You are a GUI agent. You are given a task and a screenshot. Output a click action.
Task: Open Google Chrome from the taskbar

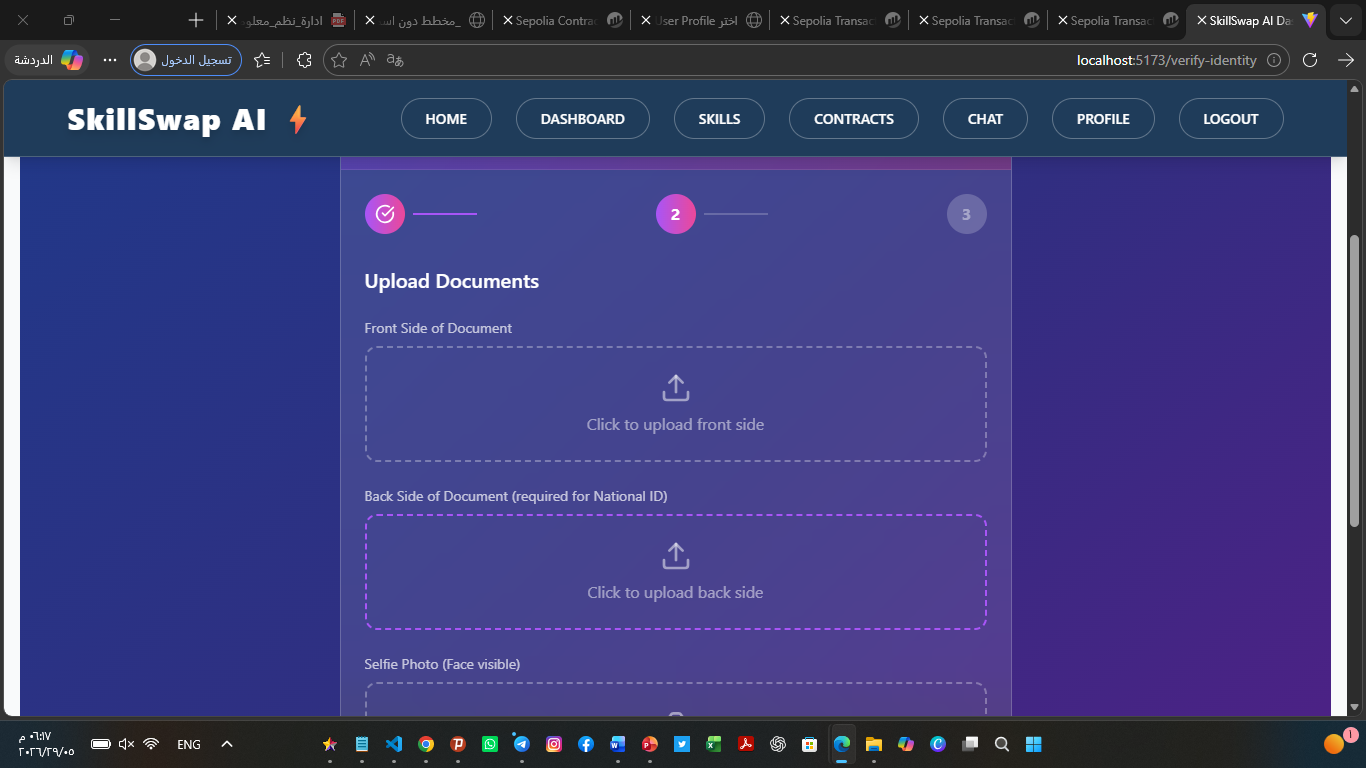[426, 744]
